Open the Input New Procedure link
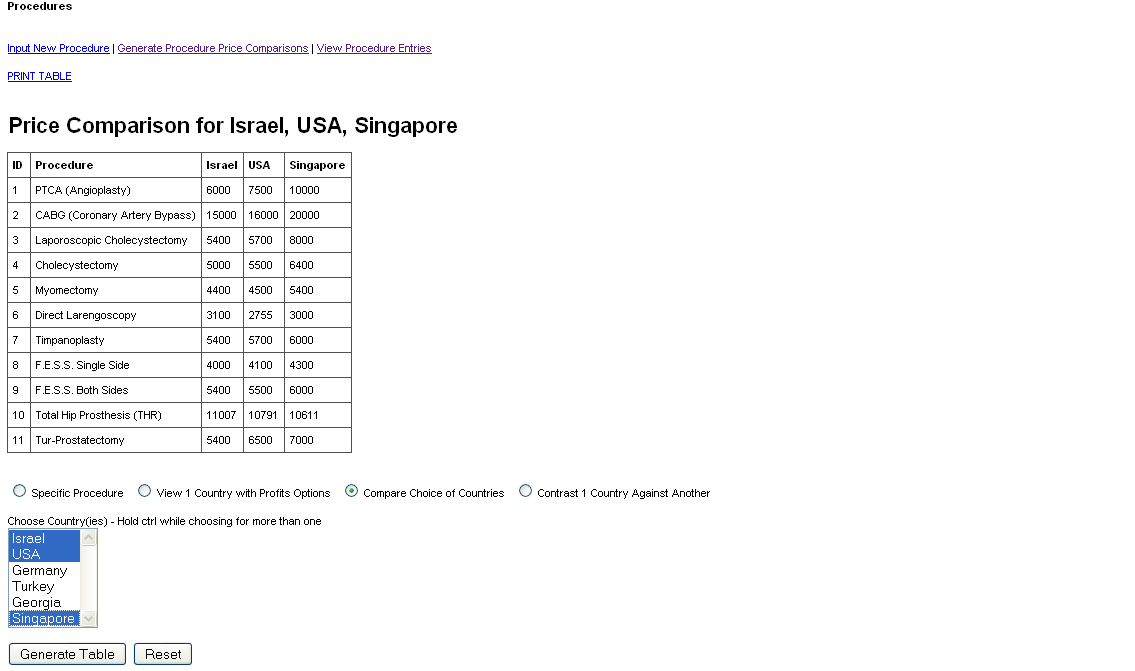This screenshot has height=671, width=1135. pos(58,48)
